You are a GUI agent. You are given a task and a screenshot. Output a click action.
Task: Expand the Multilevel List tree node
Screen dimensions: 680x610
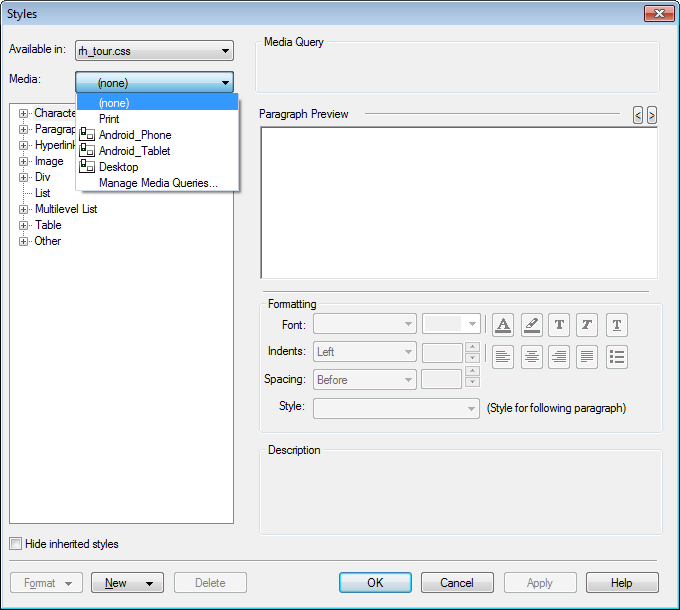click(23, 209)
